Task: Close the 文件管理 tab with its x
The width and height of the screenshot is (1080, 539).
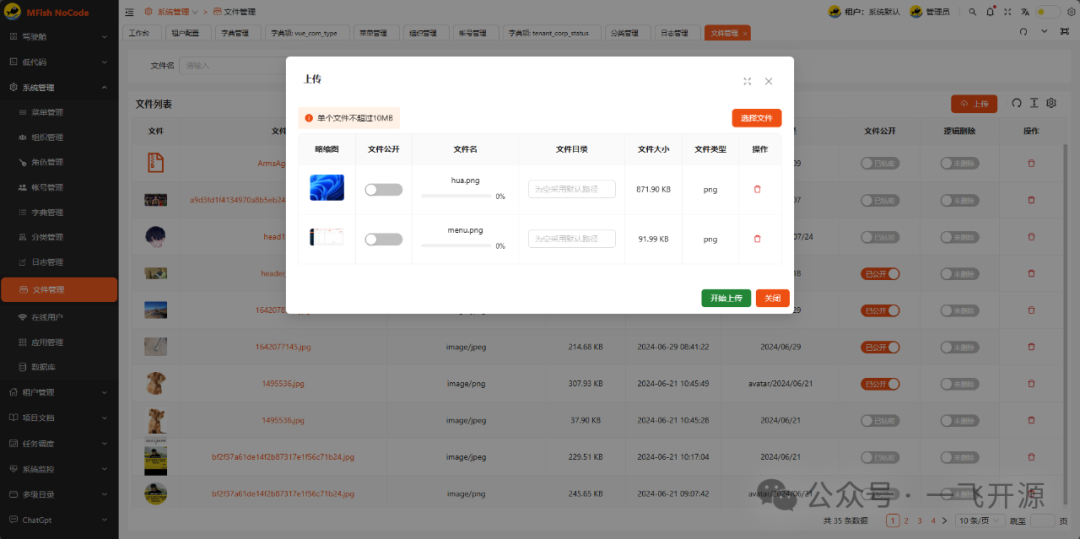Action: pos(745,33)
